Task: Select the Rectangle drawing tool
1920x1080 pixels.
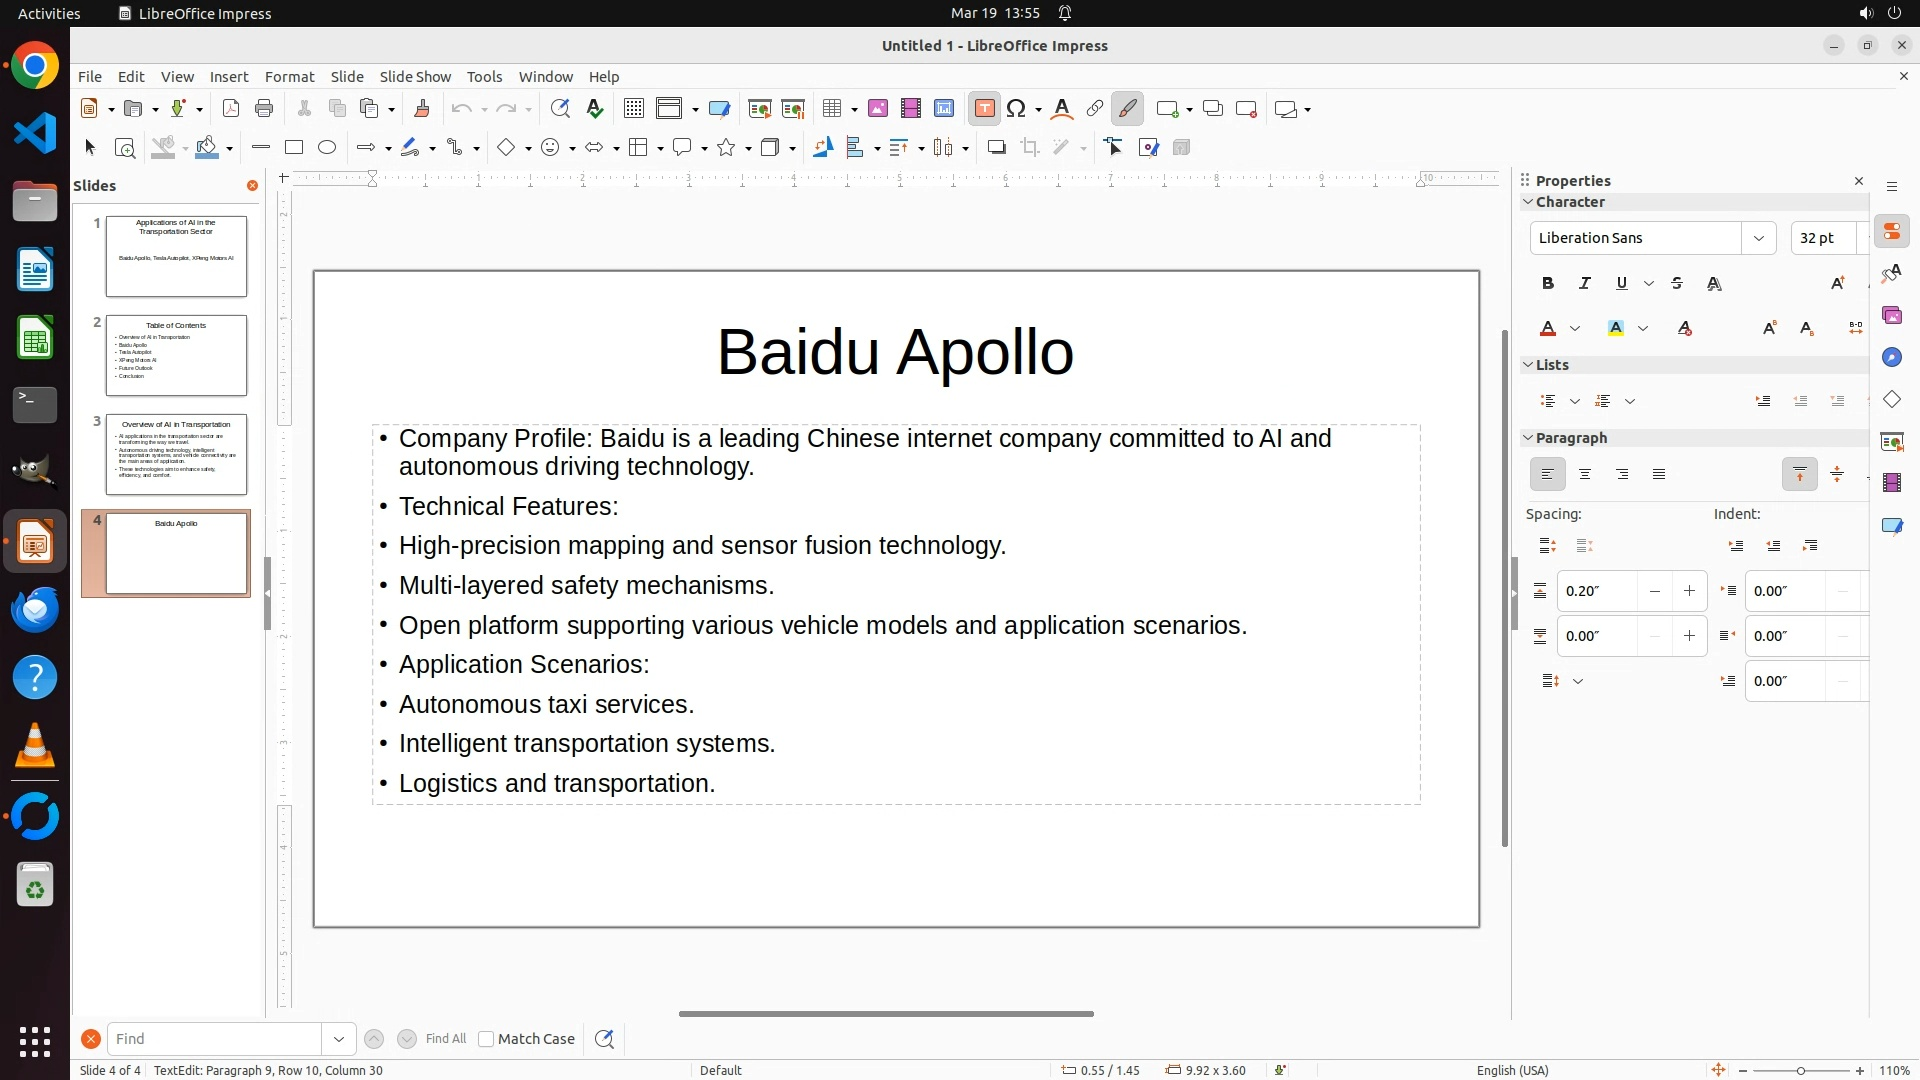Action: point(294,148)
